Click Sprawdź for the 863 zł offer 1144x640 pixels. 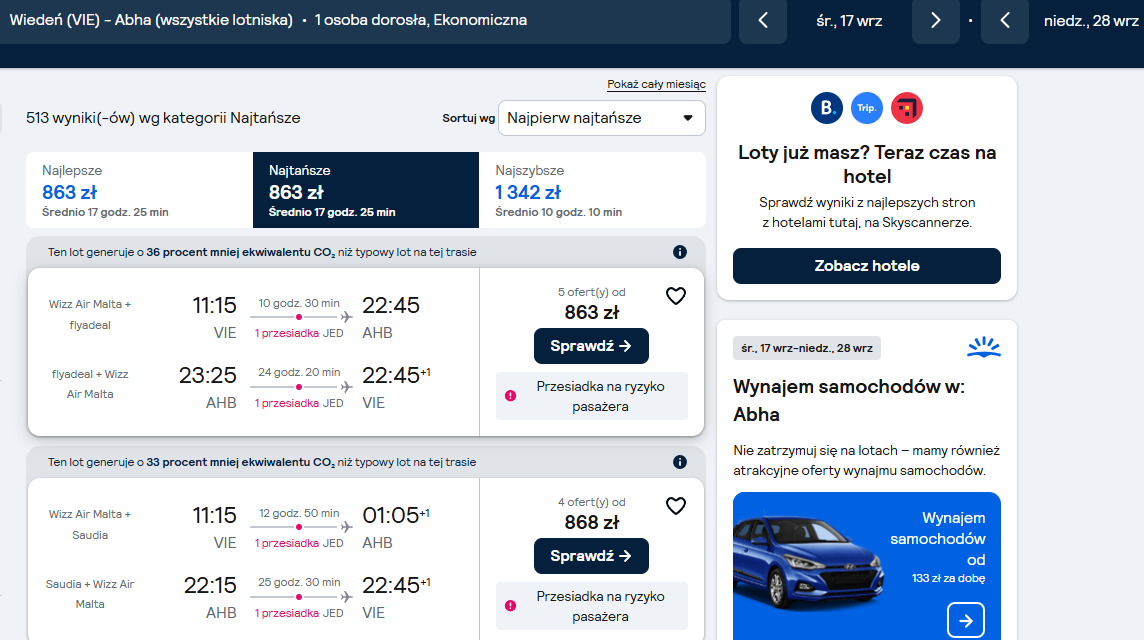[591, 346]
